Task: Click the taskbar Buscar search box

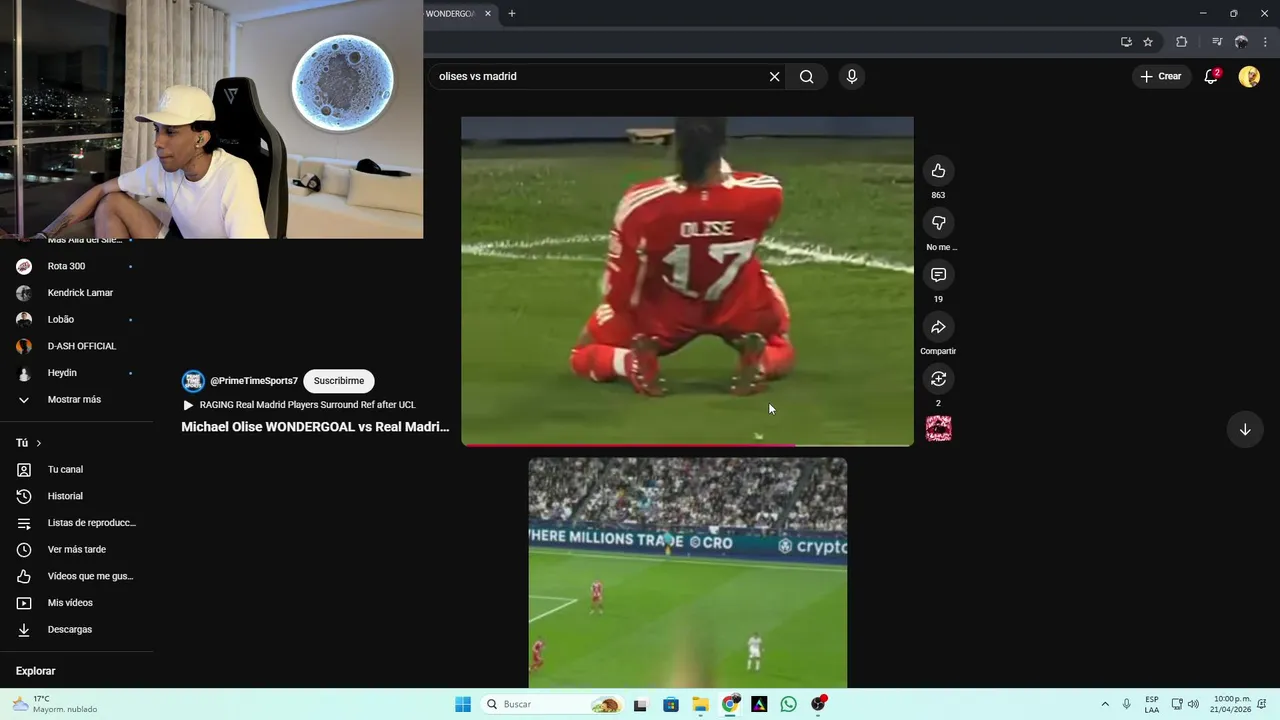Action: [x=551, y=704]
